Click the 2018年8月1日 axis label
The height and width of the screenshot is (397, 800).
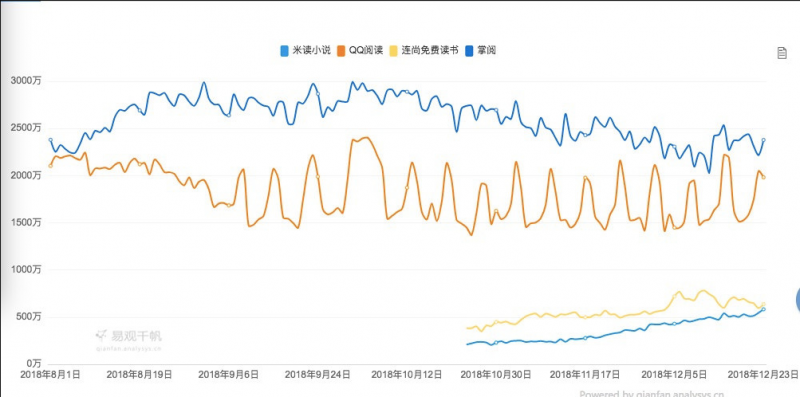(x=50, y=375)
